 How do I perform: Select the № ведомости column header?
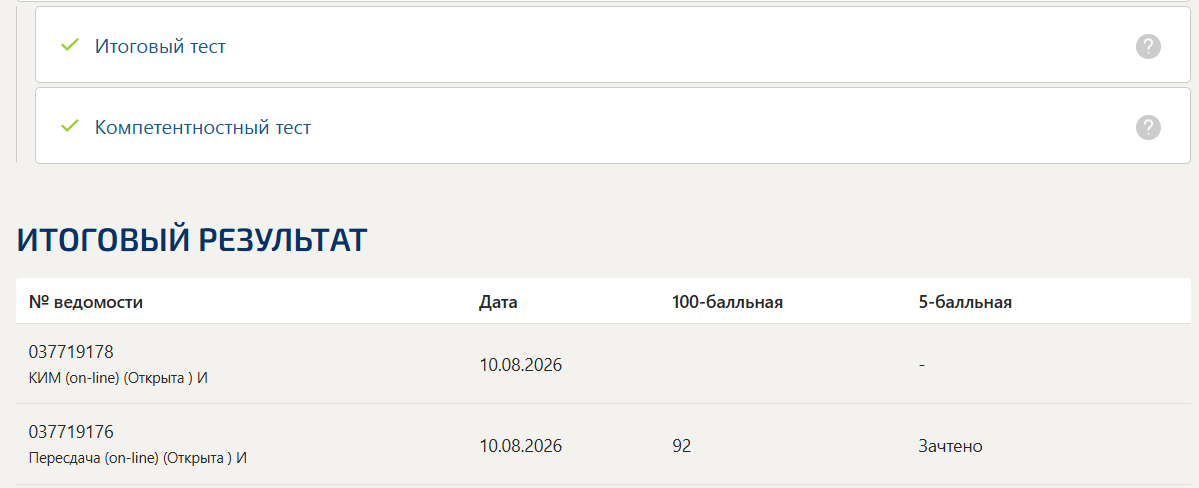coord(86,302)
